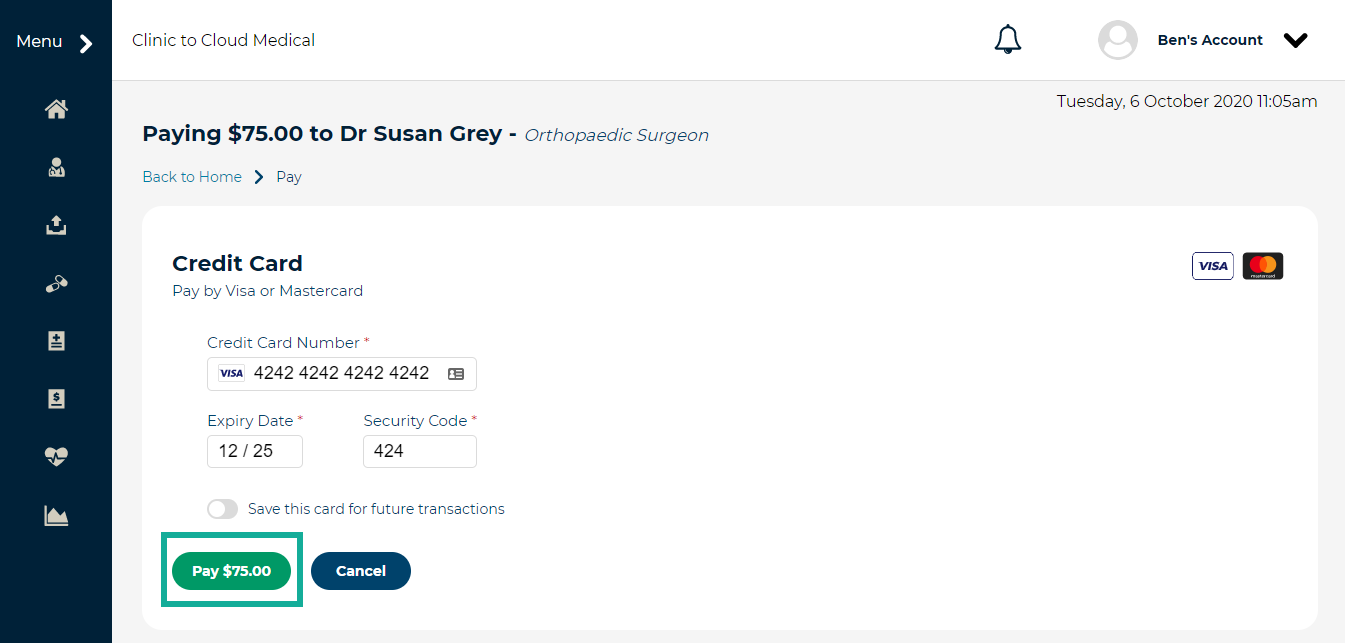Image resolution: width=1345 pixels, height=643 pixels.
Task: Select the medications pill icon
Action: tap(56, 284)
